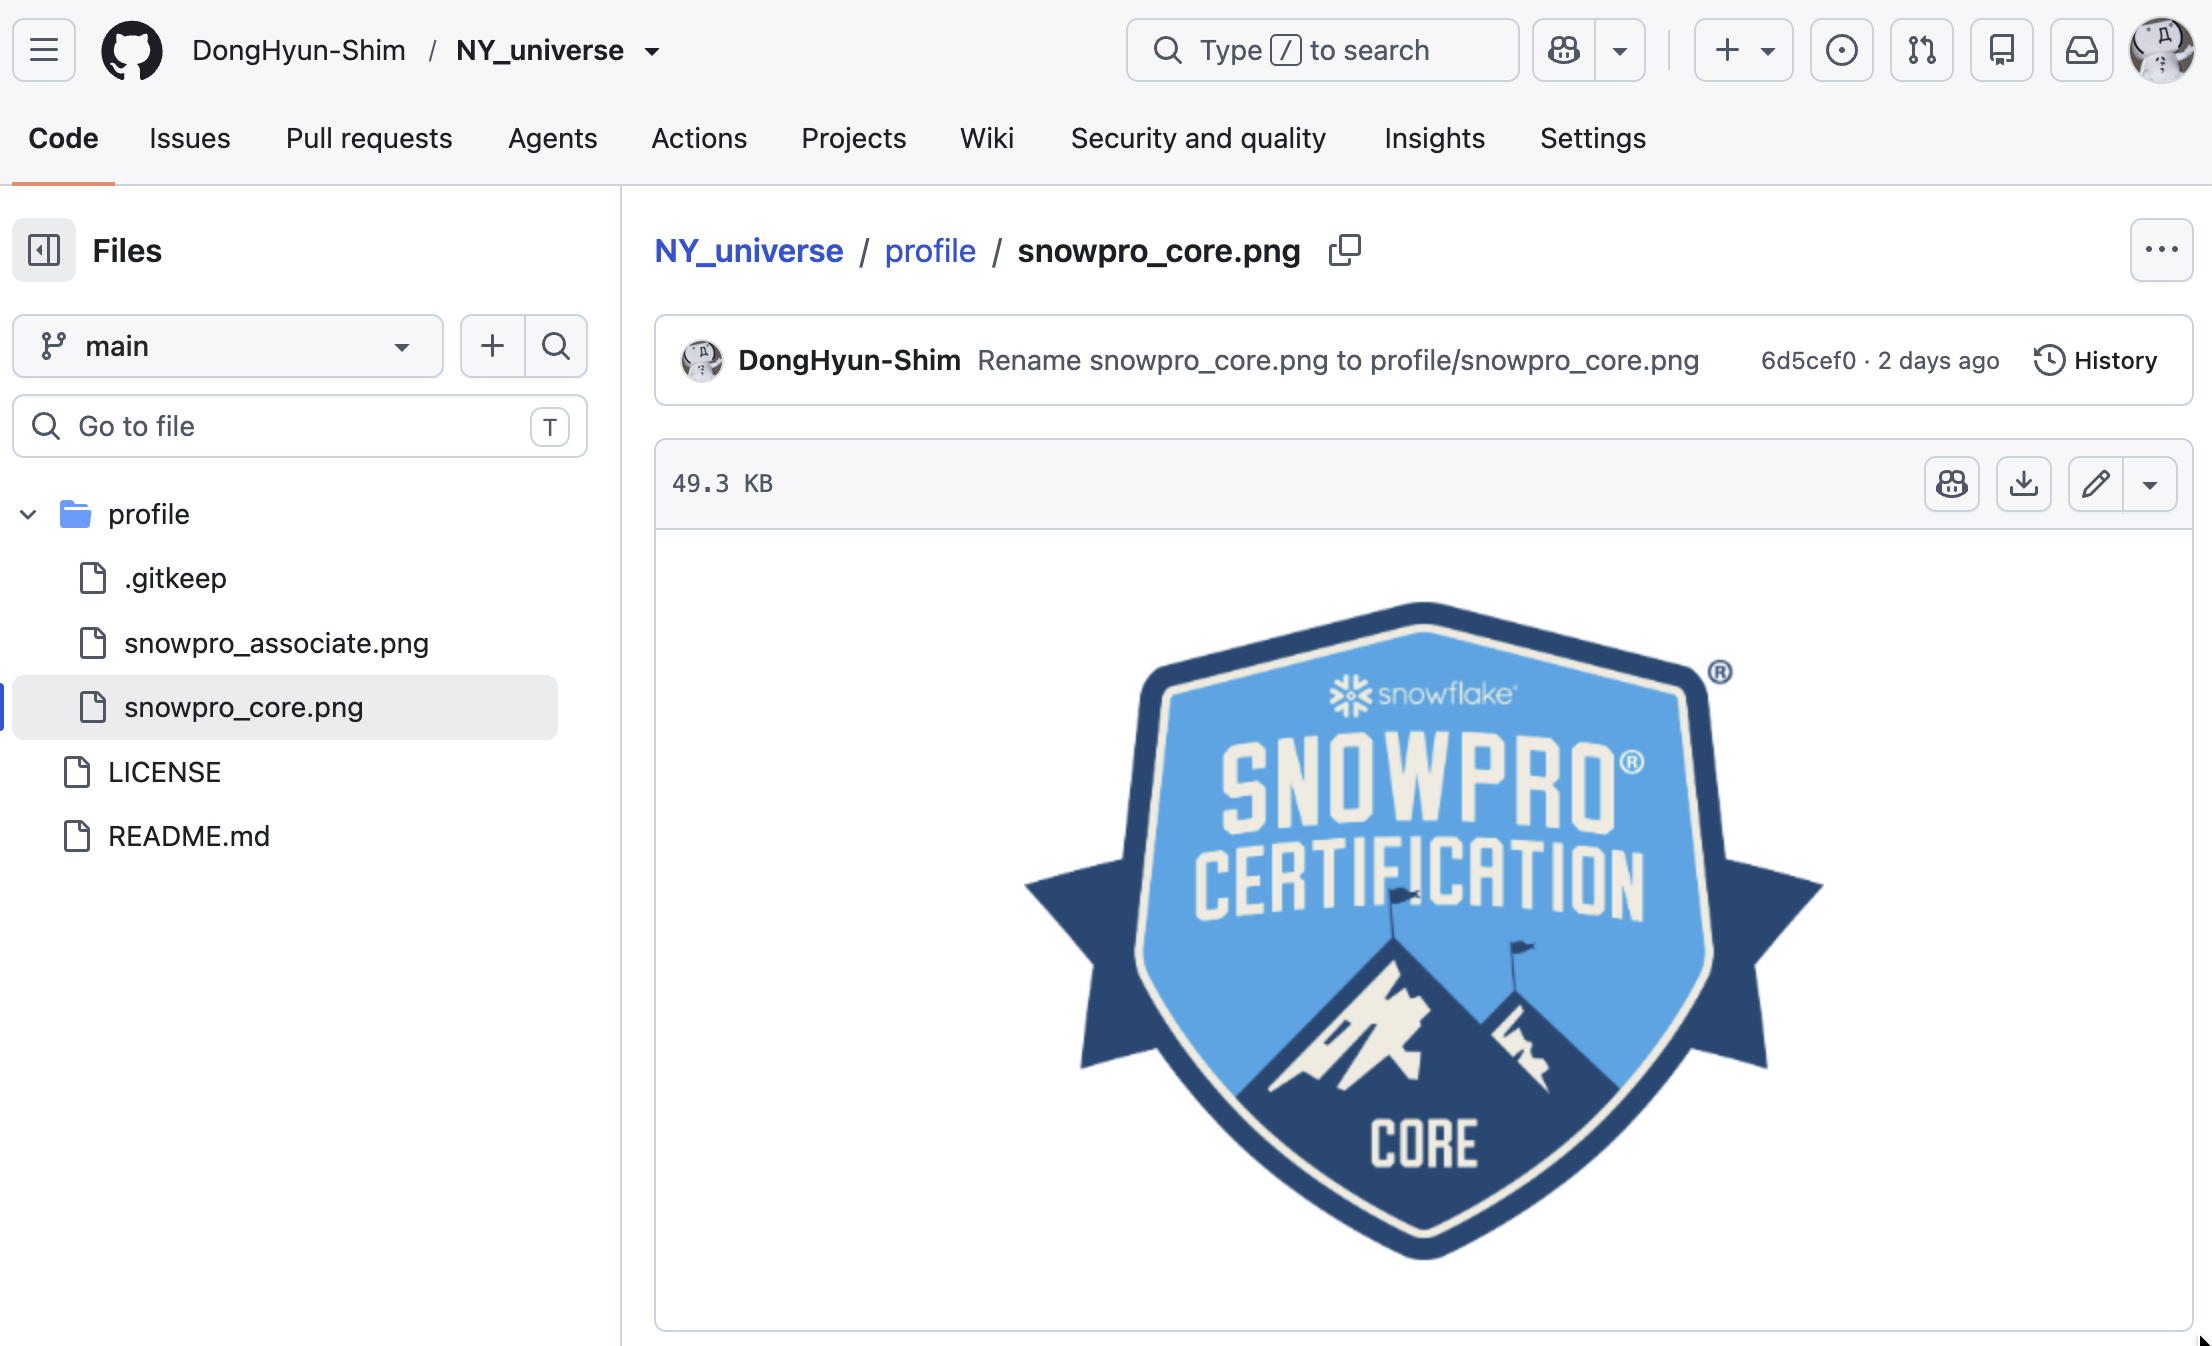Open the Wiki tab

pos(987,138)
